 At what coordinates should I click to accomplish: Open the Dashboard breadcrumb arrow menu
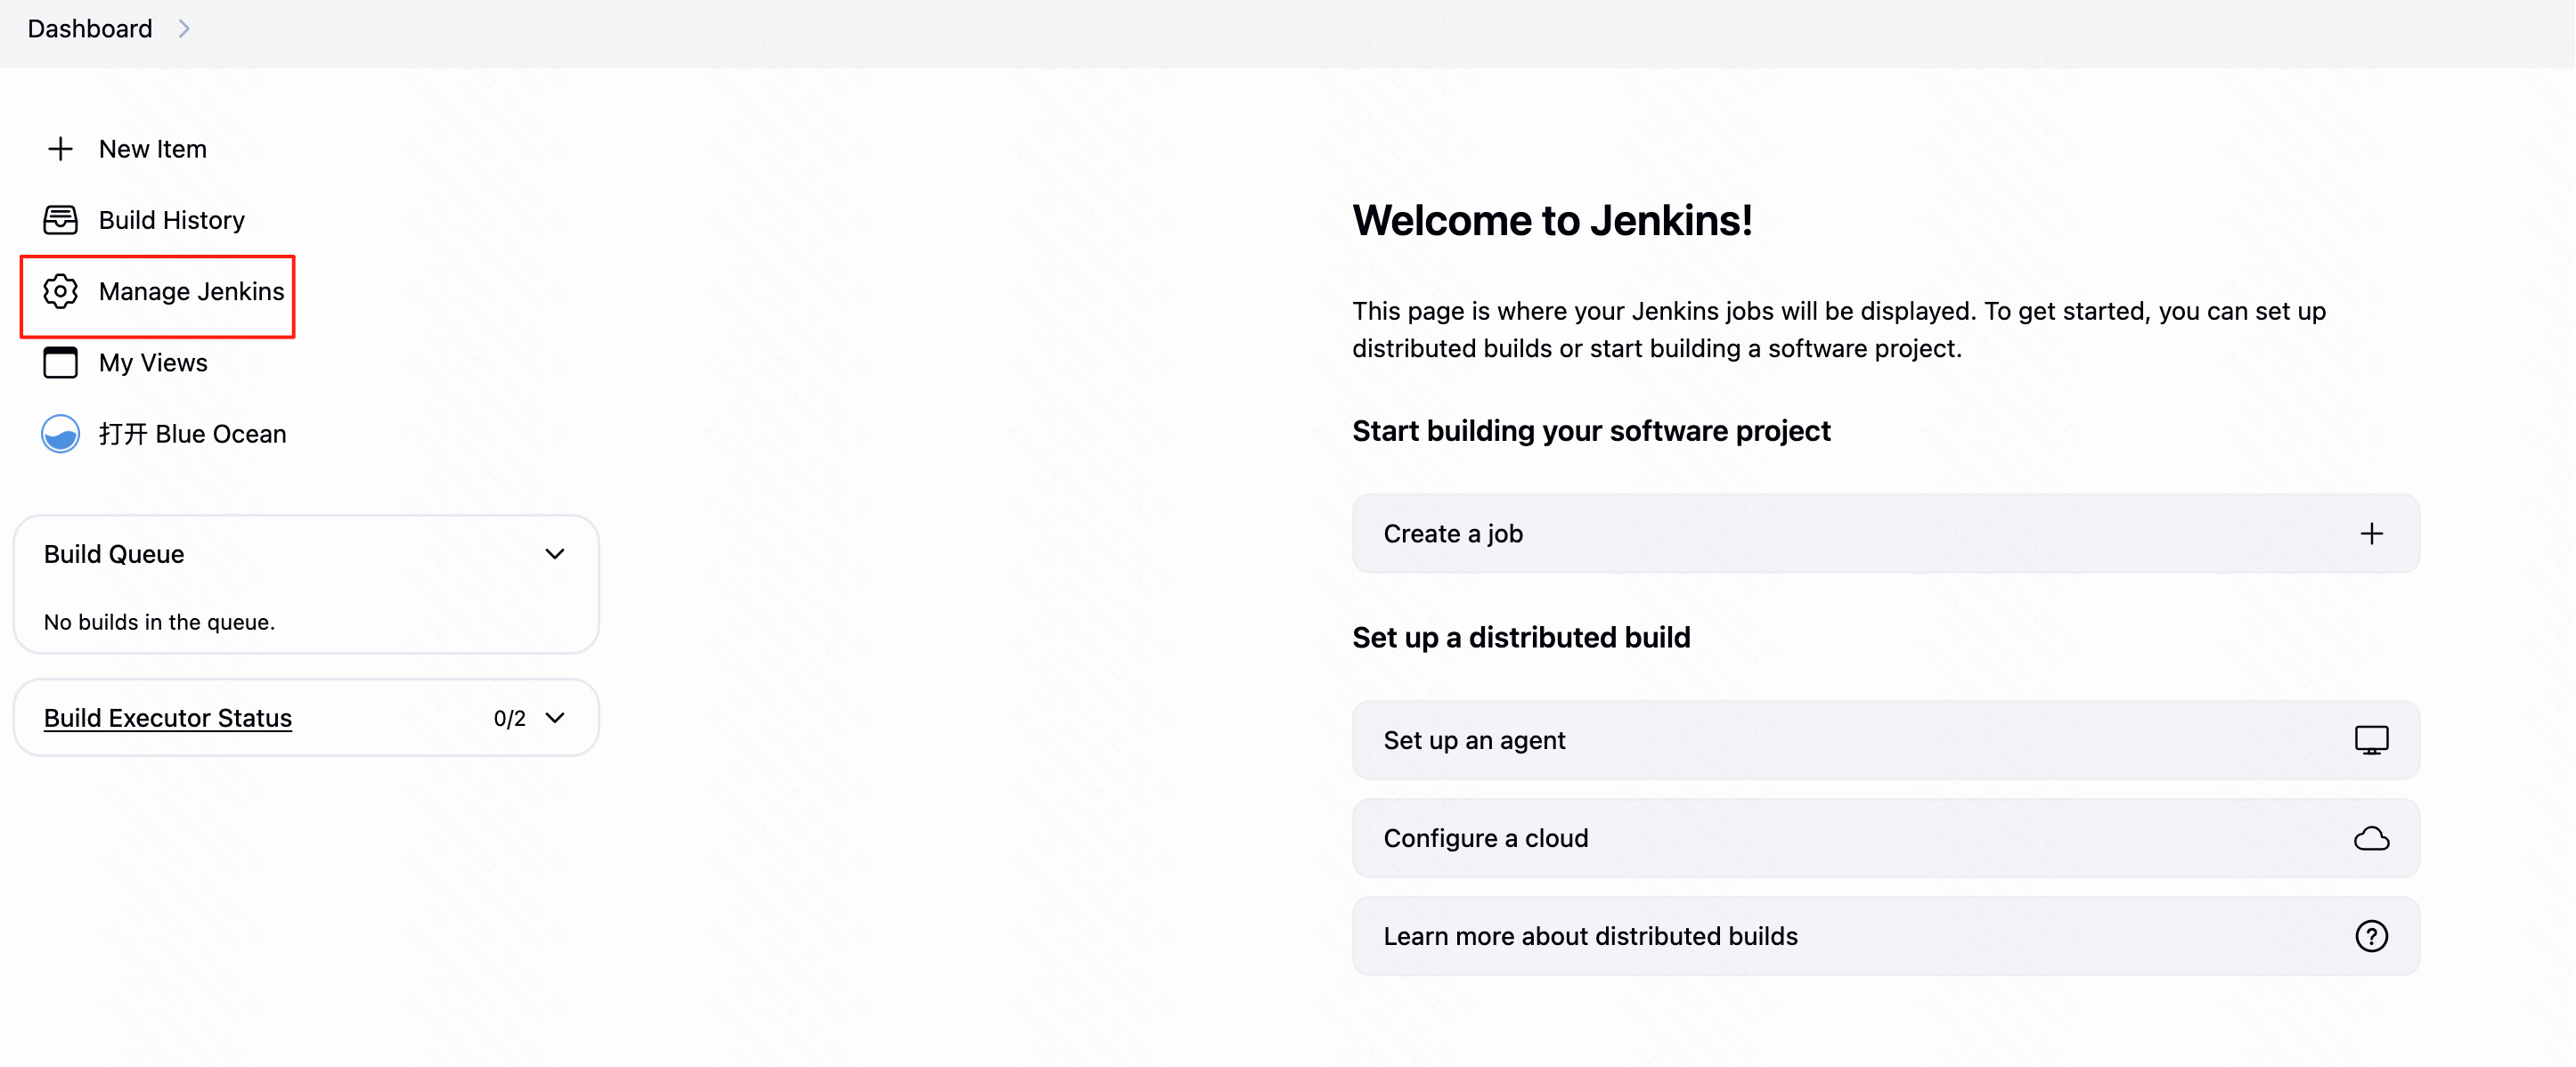184,29
